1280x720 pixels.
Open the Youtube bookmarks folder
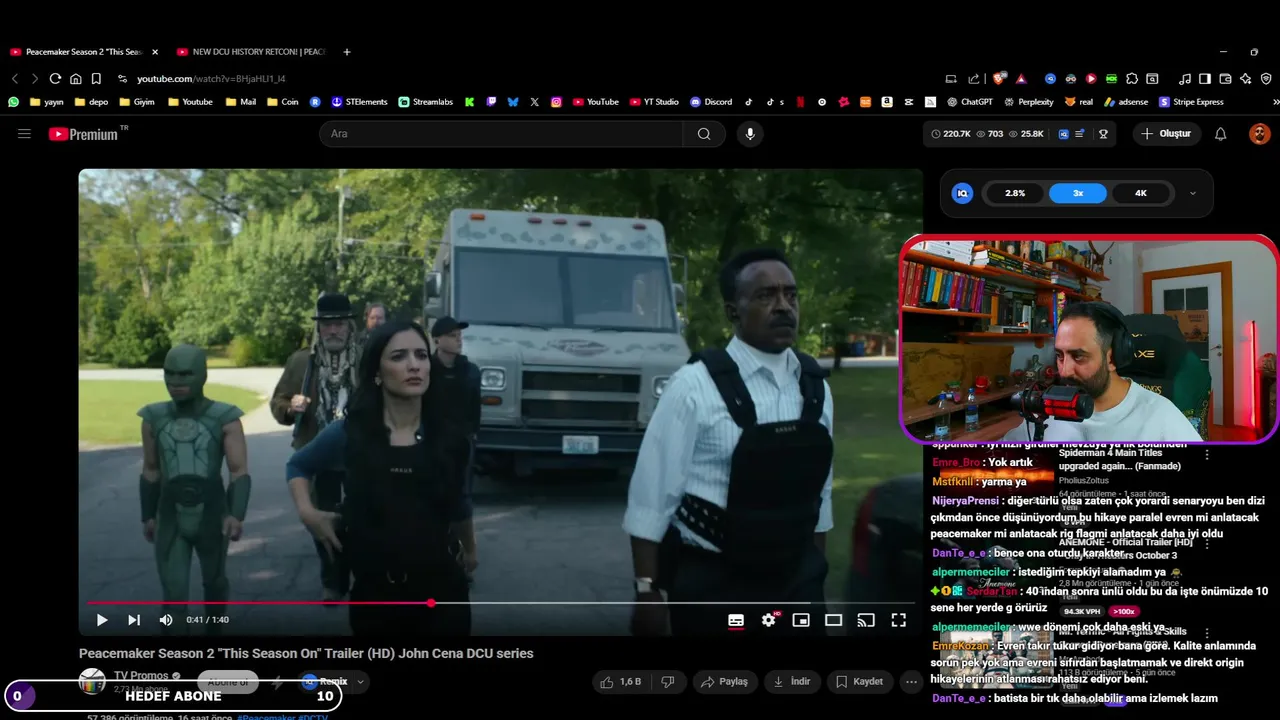[x=190, y=102]
